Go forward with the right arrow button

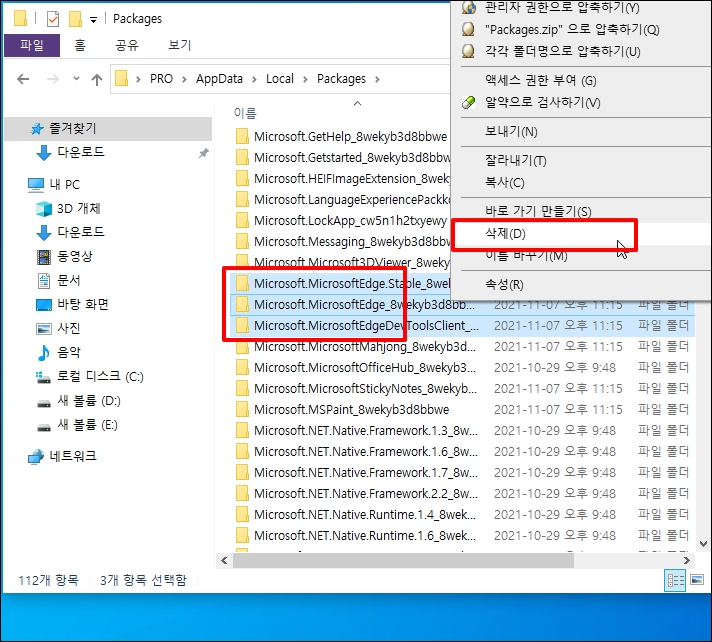[53, 79]
